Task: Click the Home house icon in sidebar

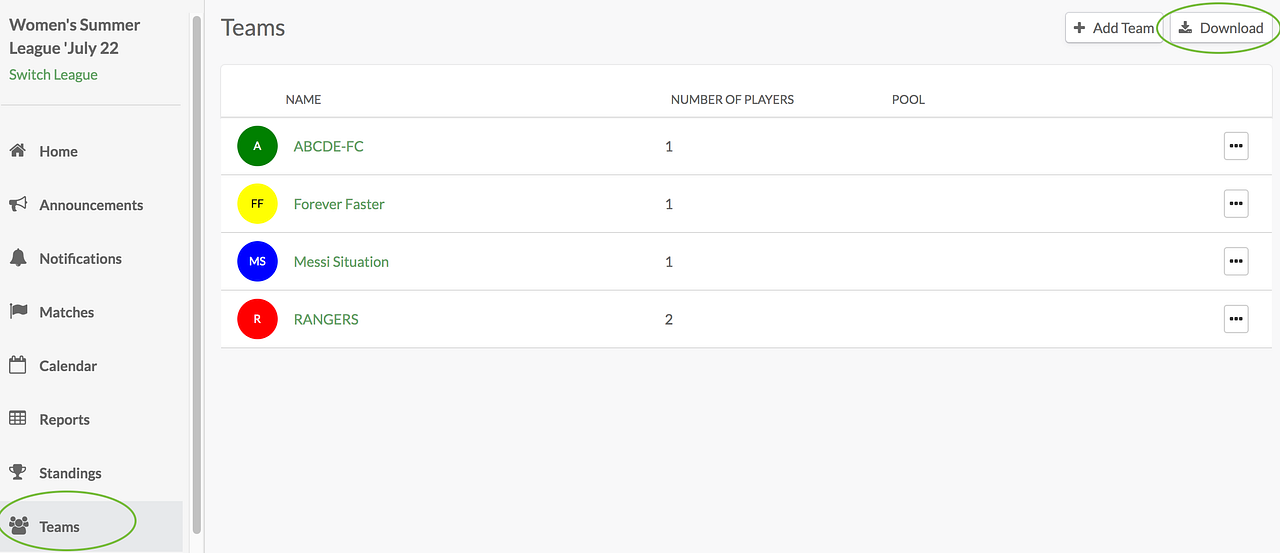Action: tap(17, 151)
